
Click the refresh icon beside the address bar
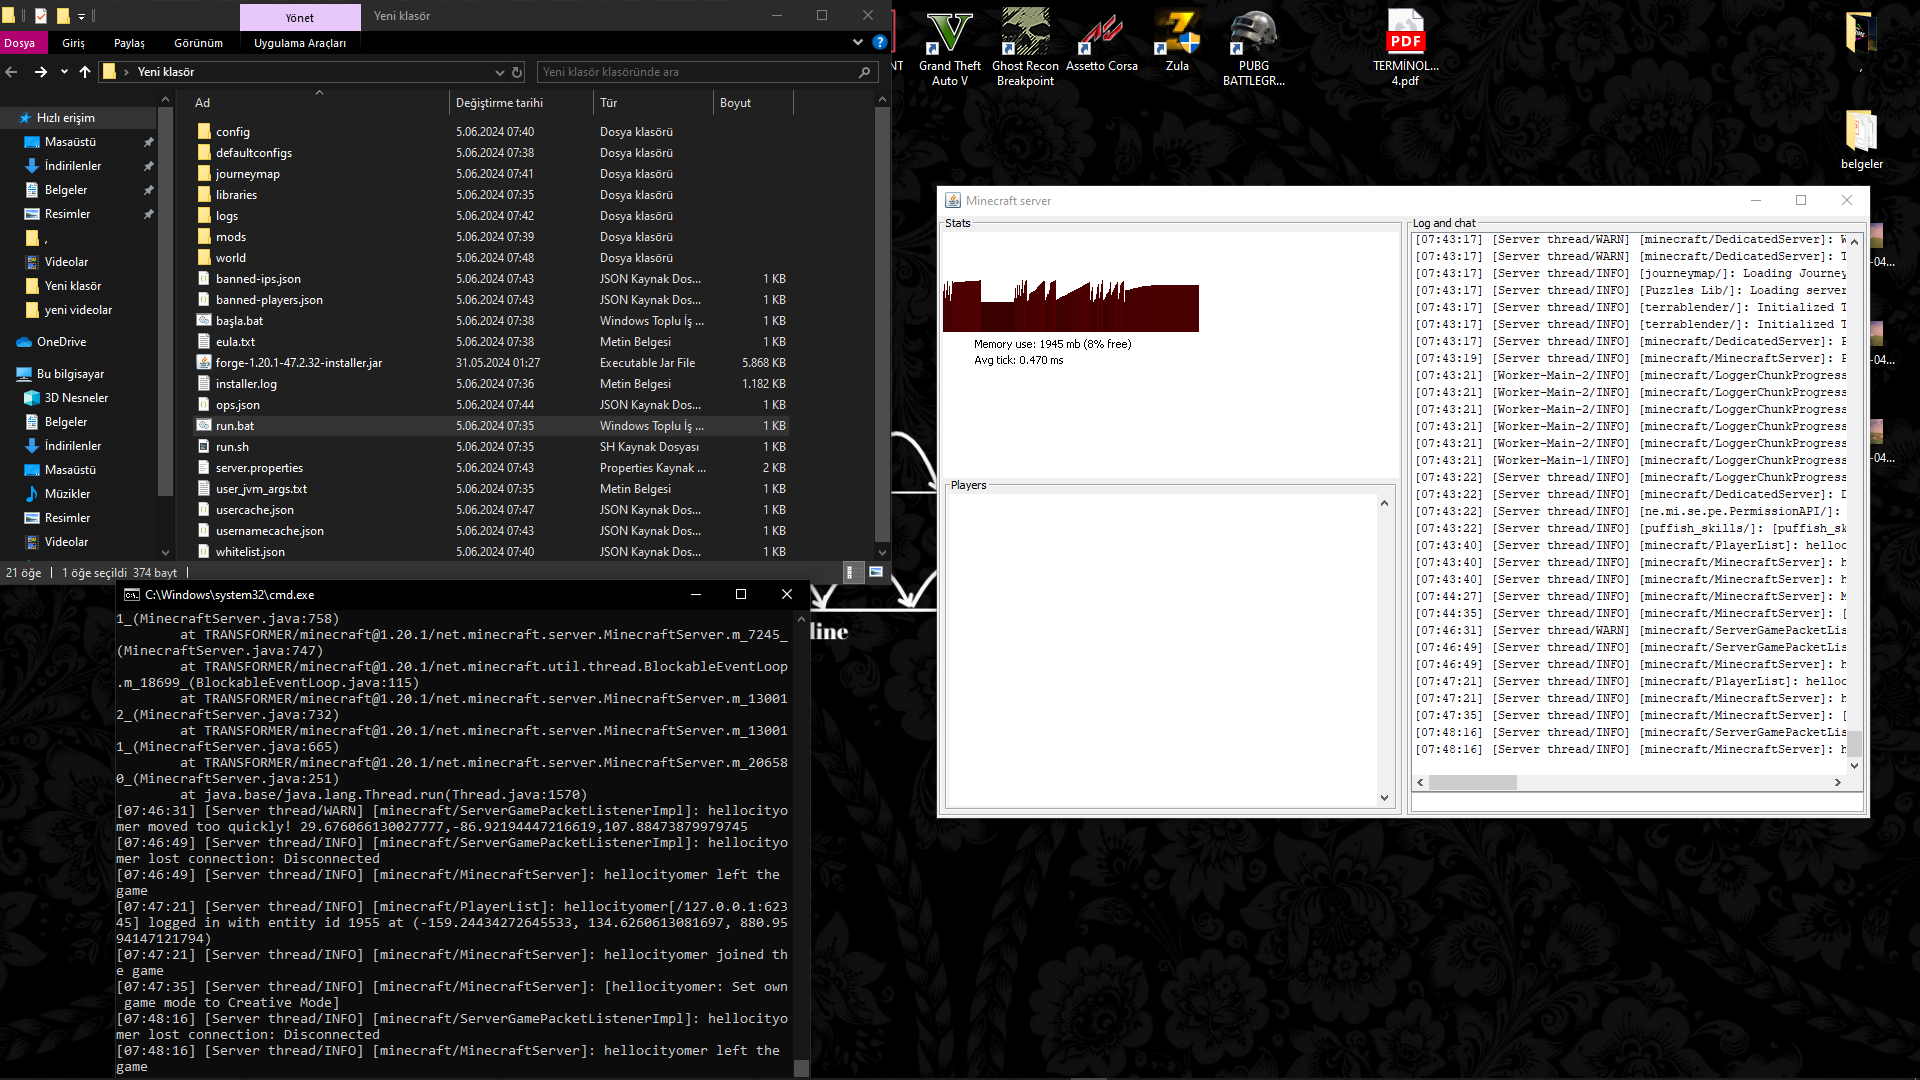517,72
